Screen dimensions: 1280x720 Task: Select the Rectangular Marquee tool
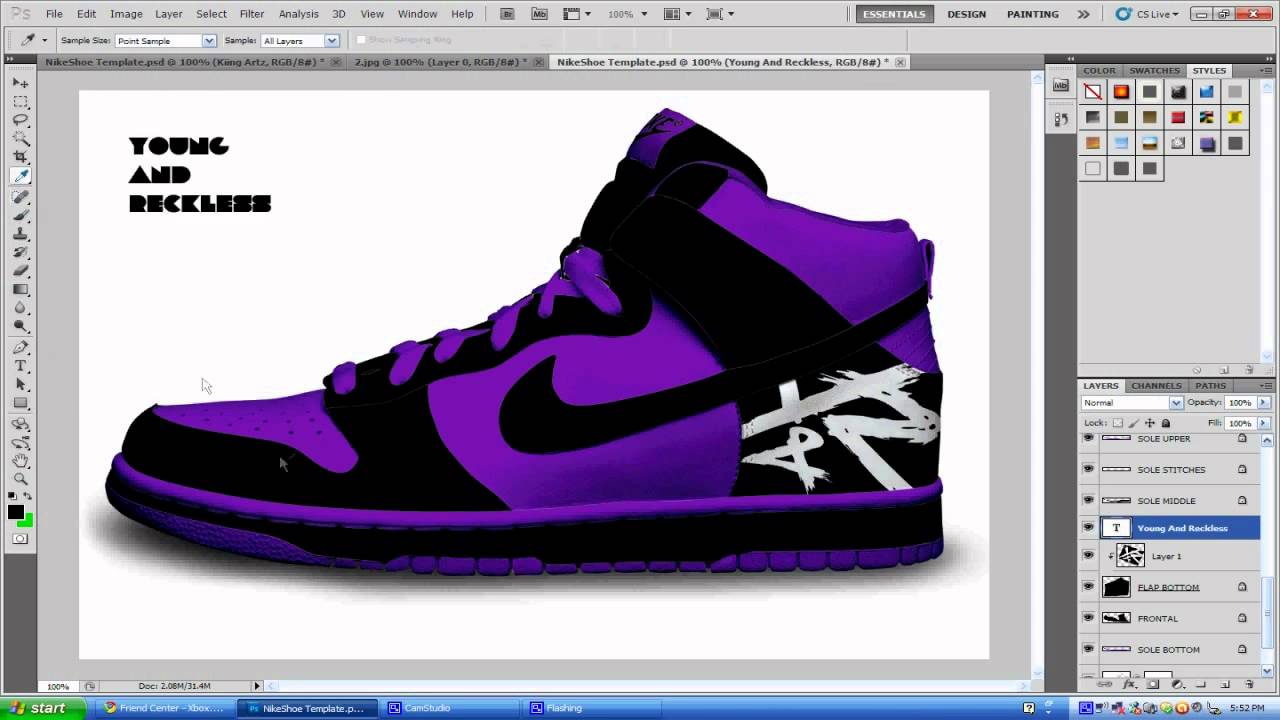coord(20,102)
